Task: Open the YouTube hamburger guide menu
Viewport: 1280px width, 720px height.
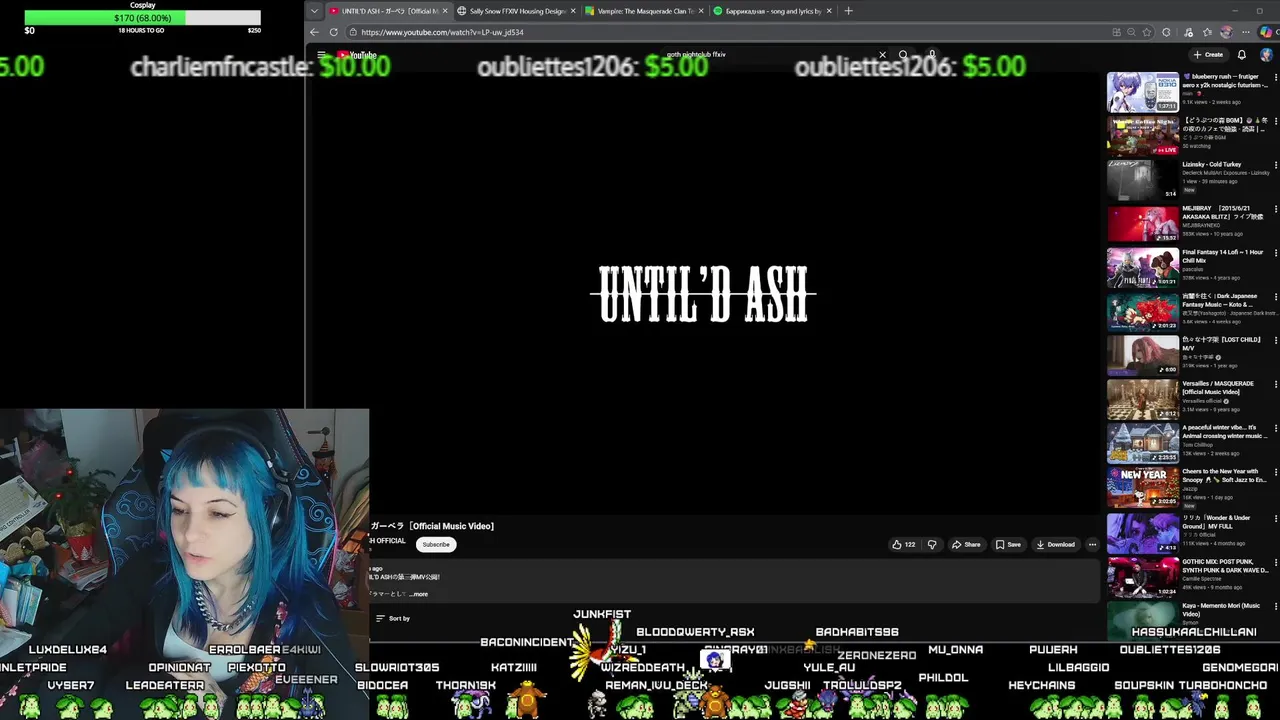Action: click(321, 55)
